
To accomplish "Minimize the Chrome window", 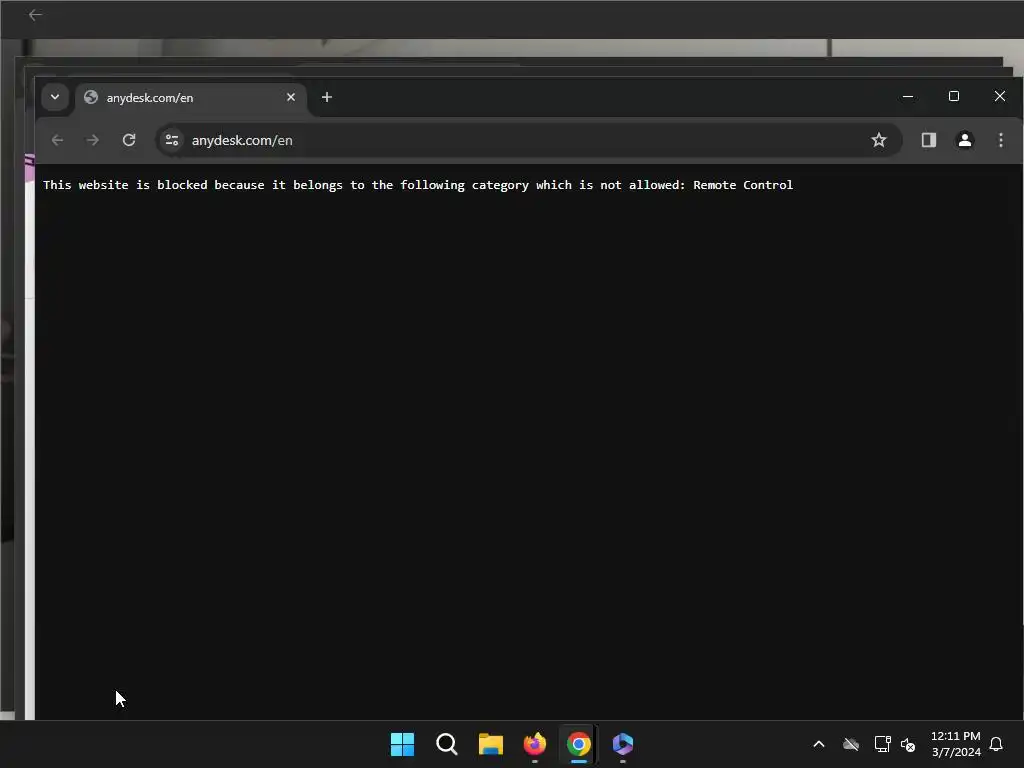I will point(908,97).
